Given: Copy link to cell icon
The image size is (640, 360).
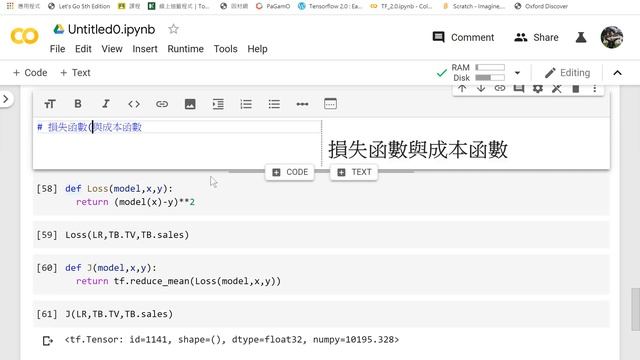Looking at the screenshot, I should tap(500, 88).
